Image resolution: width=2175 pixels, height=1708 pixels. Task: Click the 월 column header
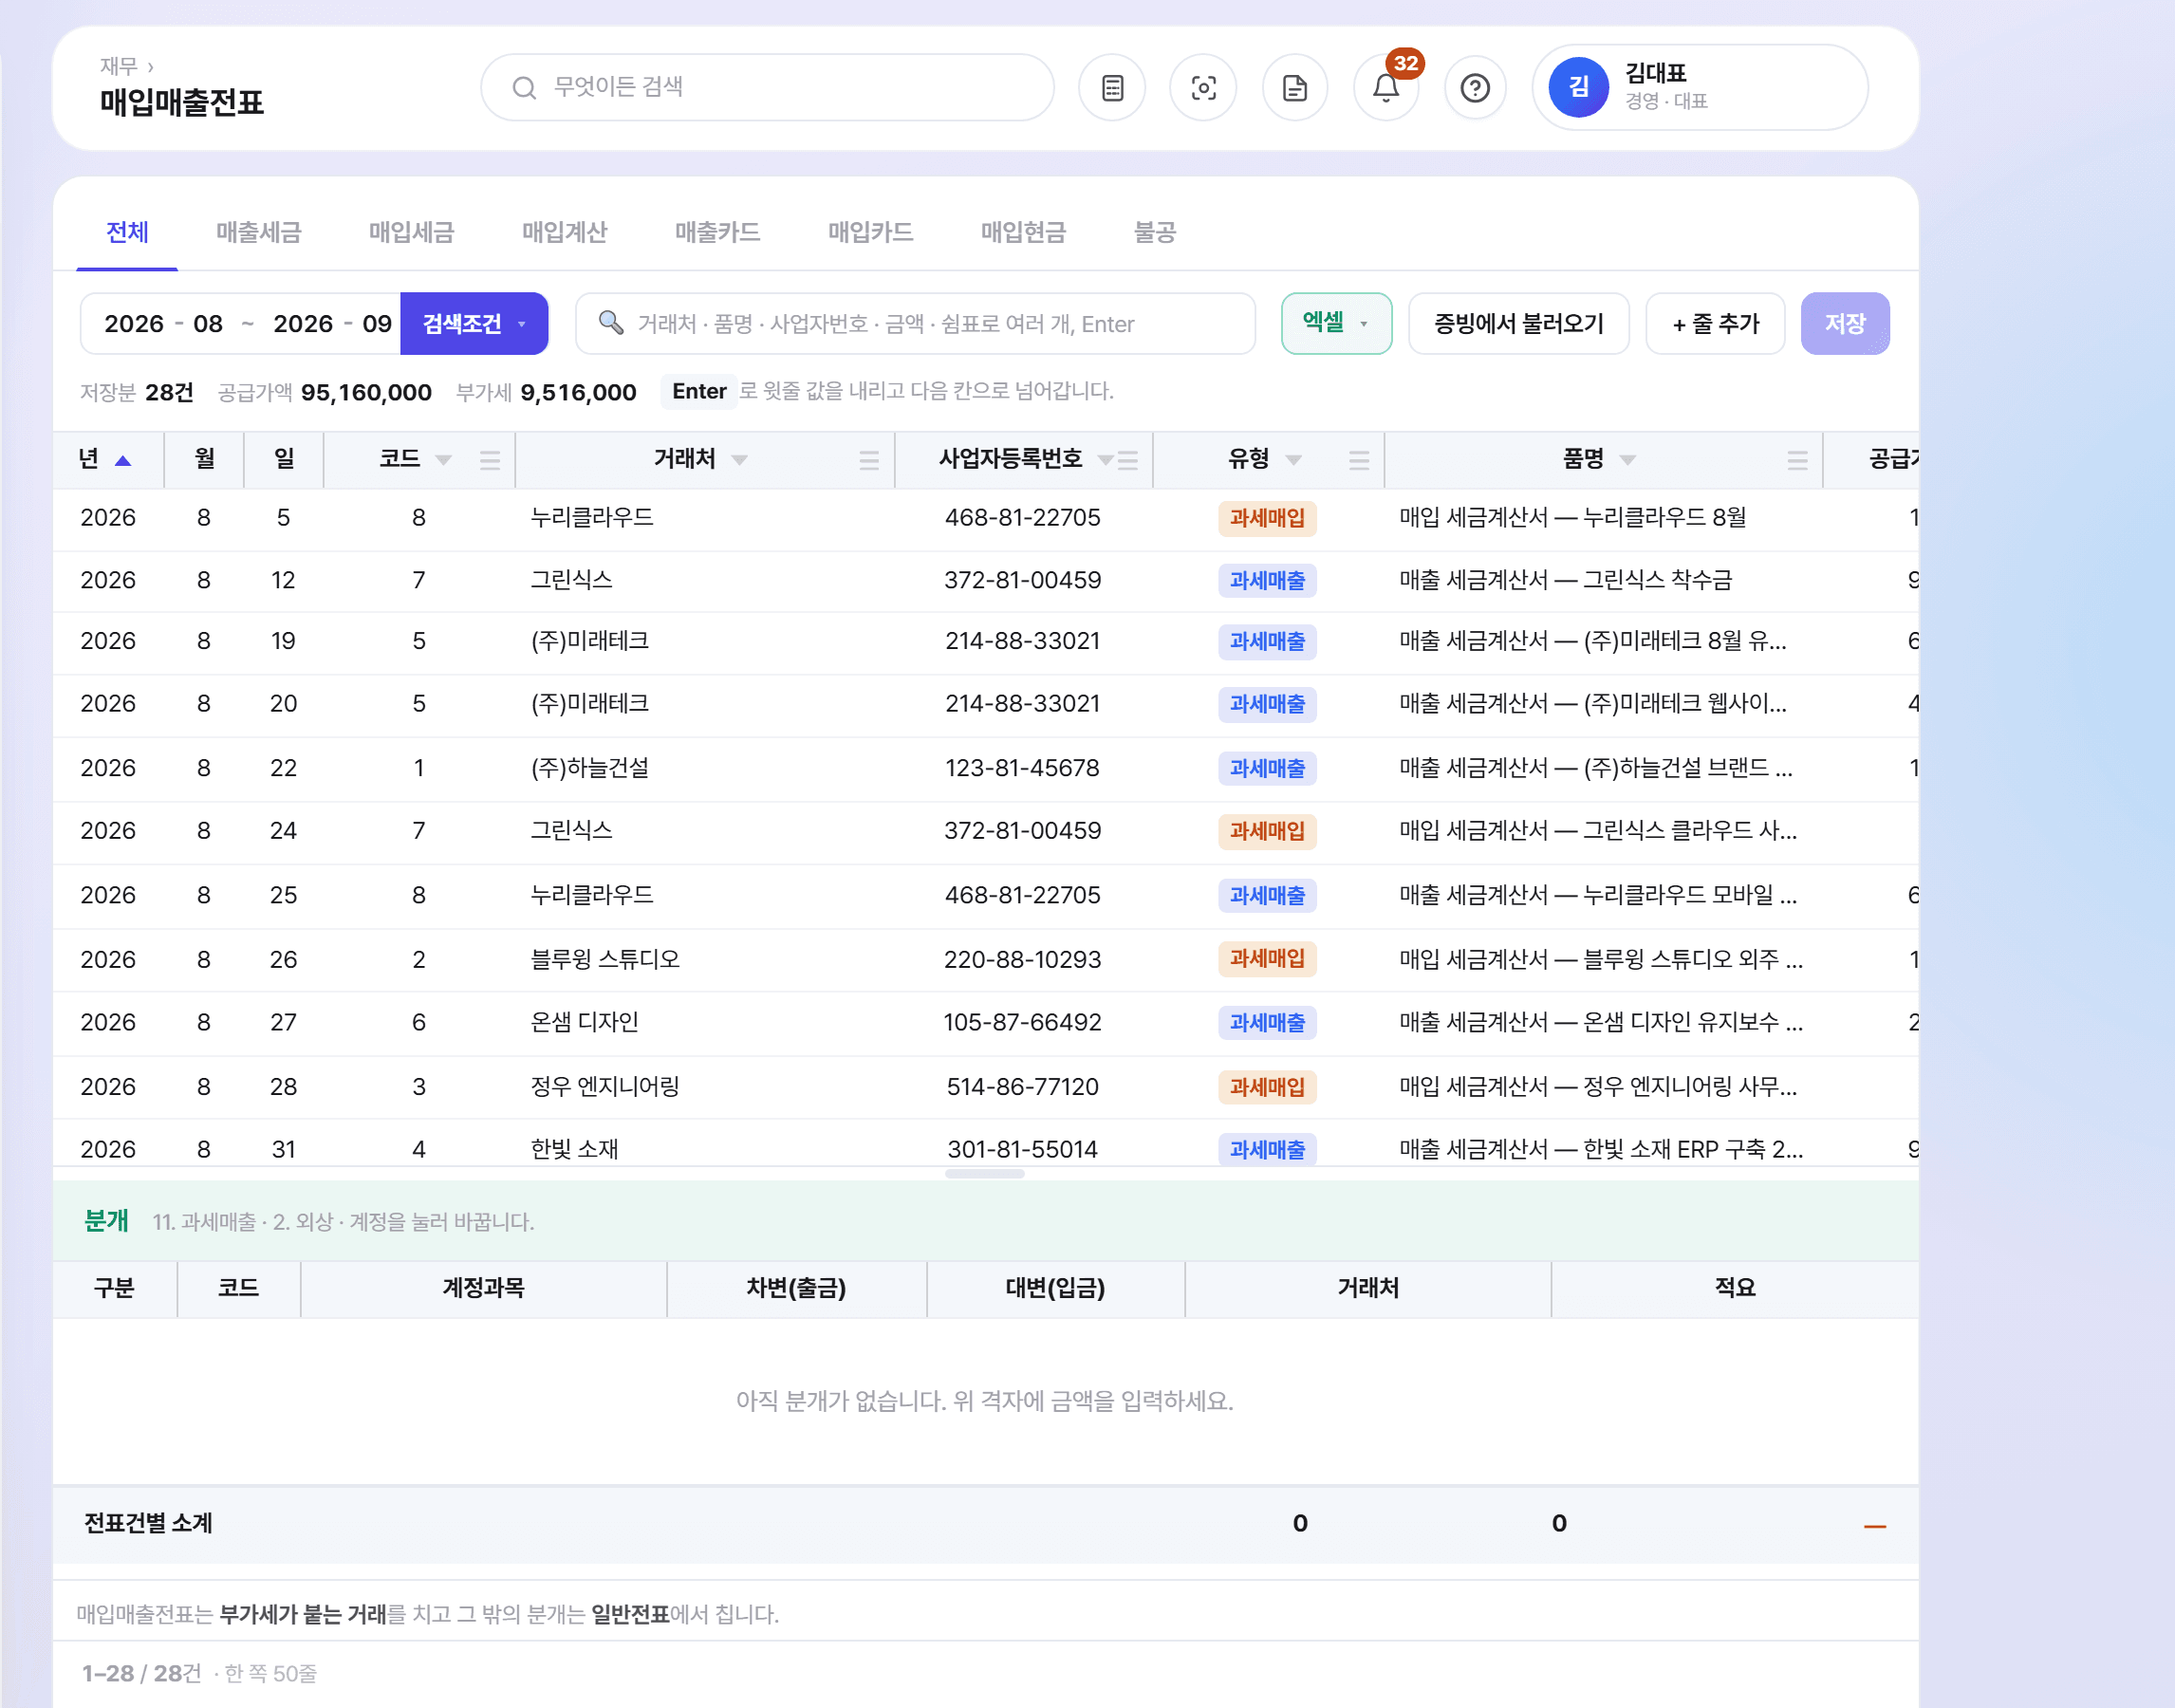click(x=204, y=459)
